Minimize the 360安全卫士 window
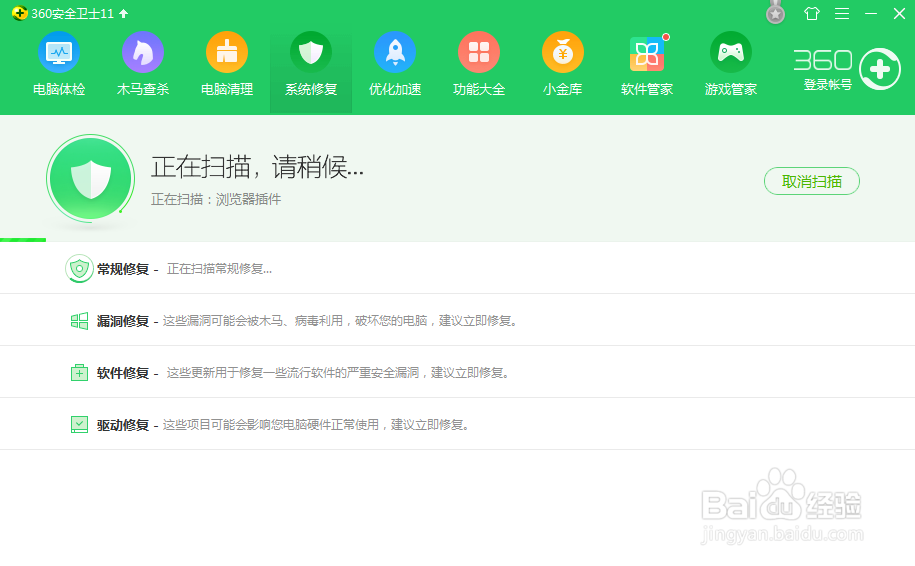This screenshot has height=566, width=915. [x=871, y=13]
